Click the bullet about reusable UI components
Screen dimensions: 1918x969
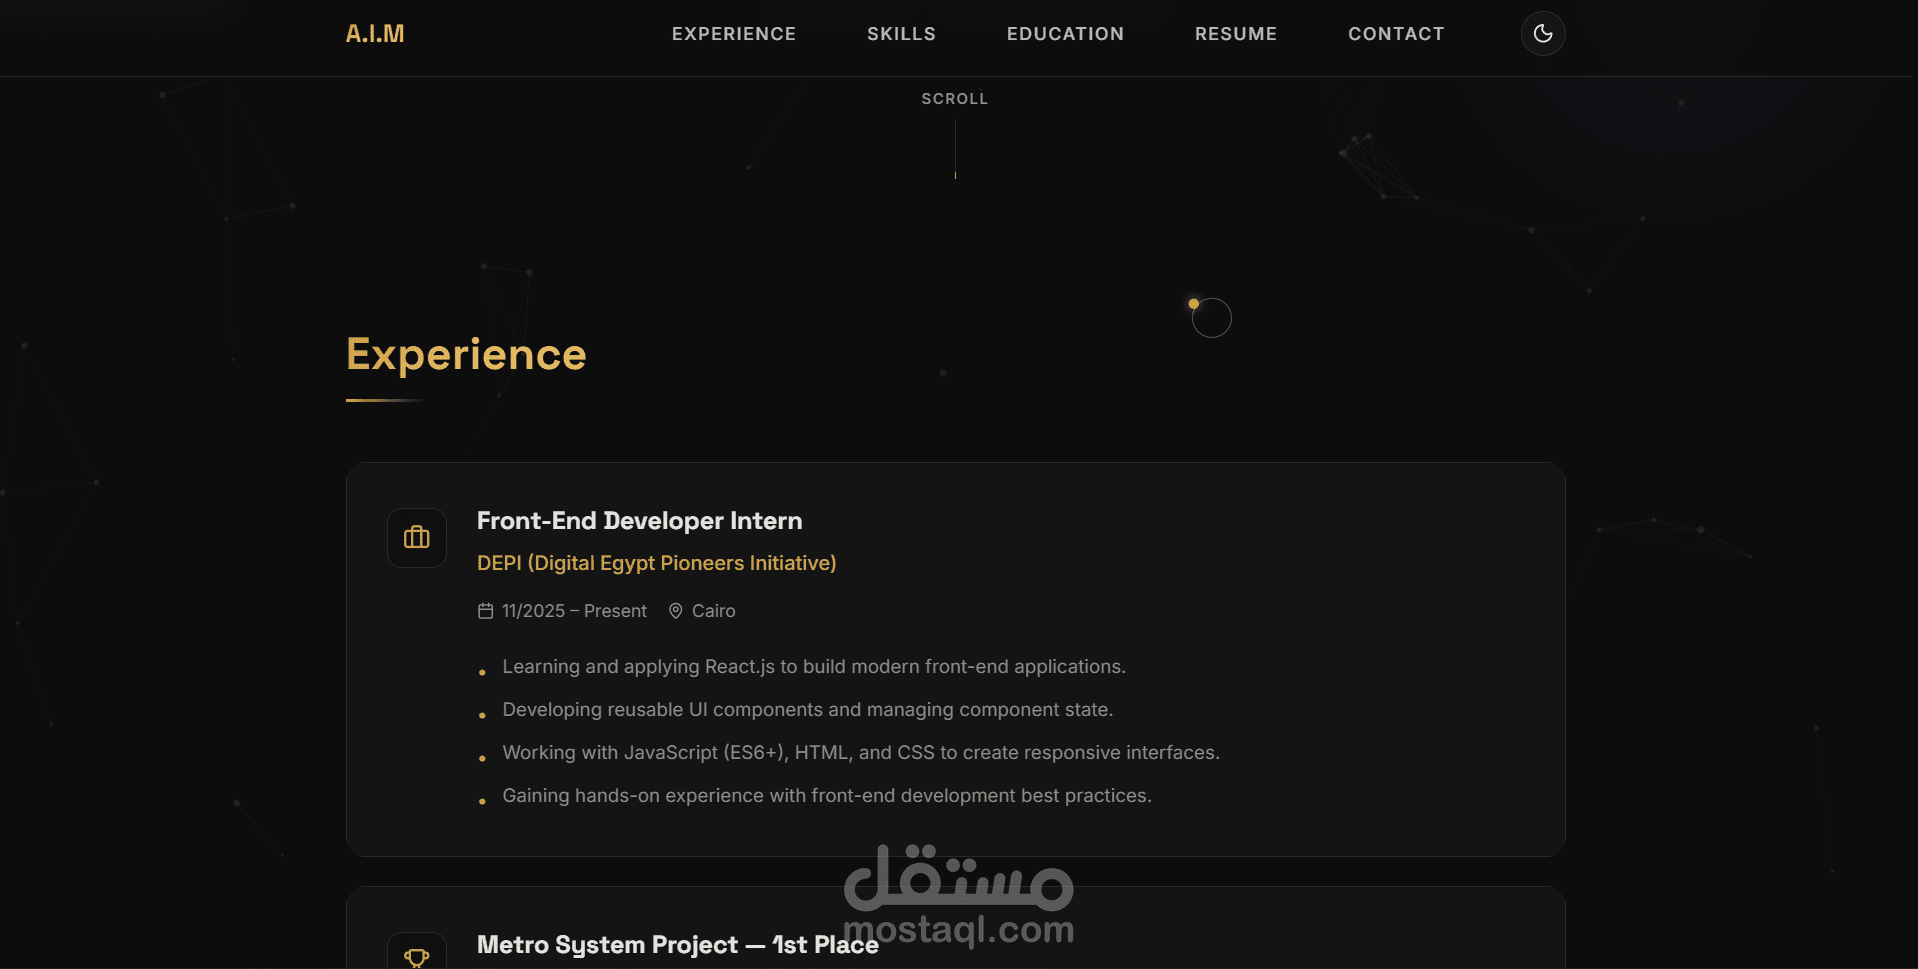pyautogui.click(x=808, y=710)
